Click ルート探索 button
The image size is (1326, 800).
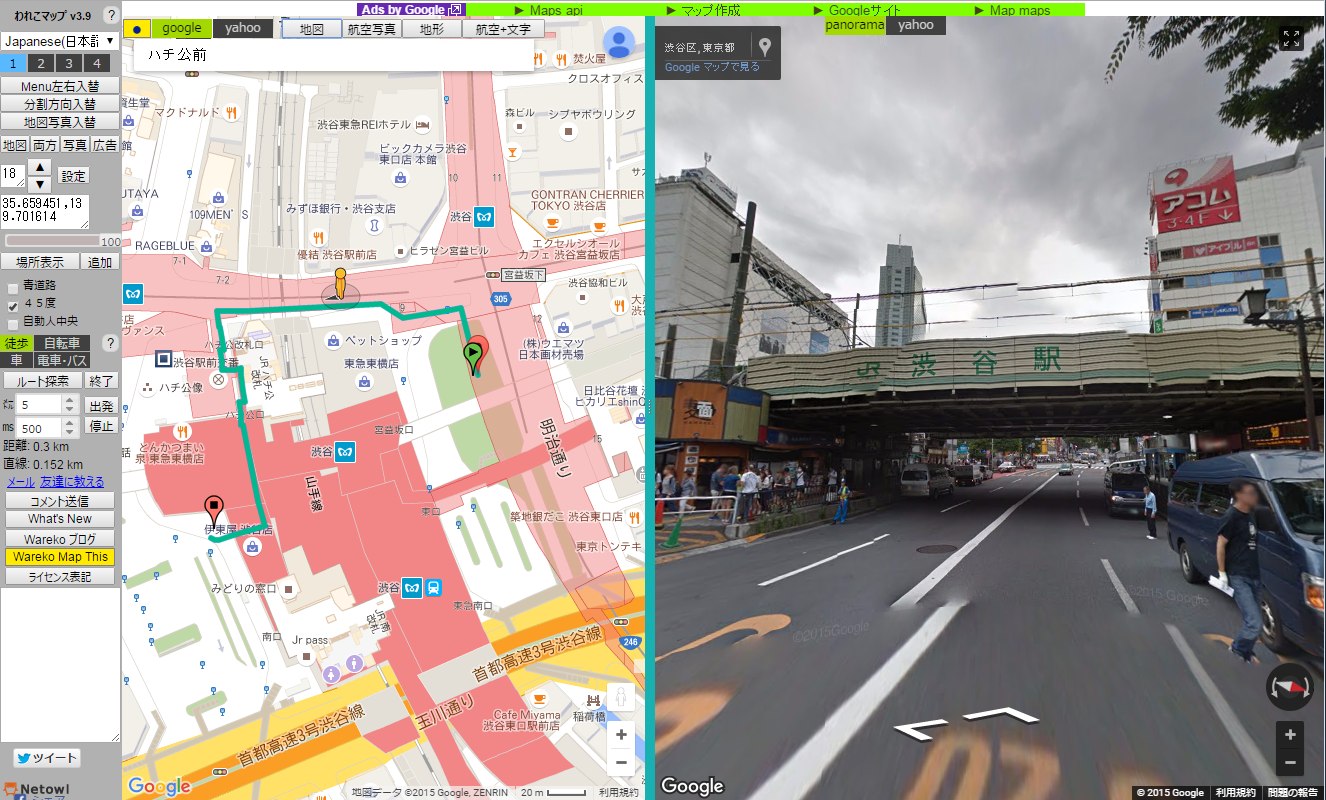42,381
